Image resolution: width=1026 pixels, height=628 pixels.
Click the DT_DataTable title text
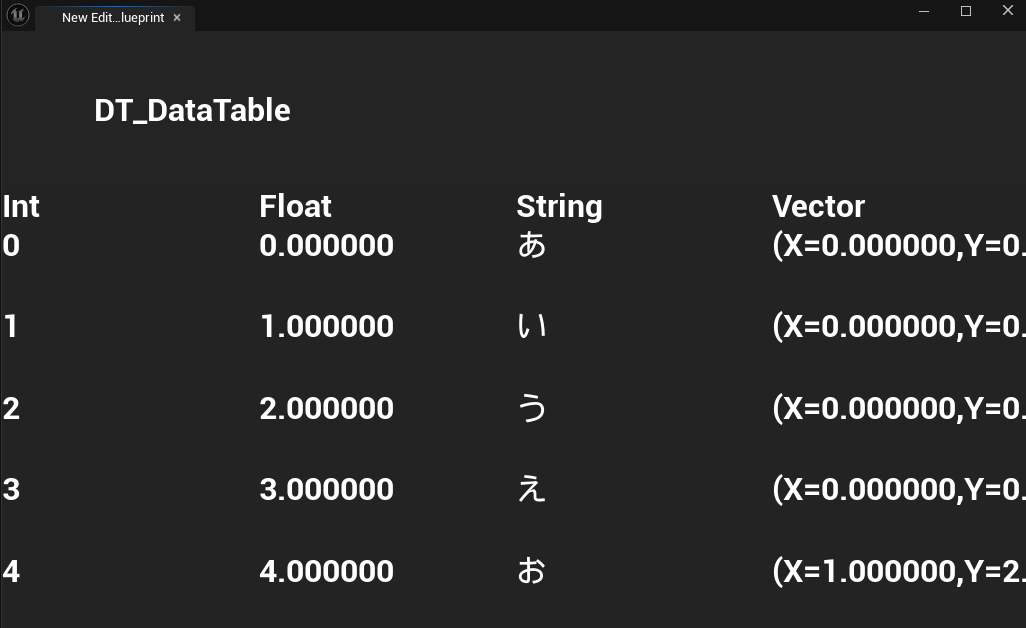click(192, 111)
